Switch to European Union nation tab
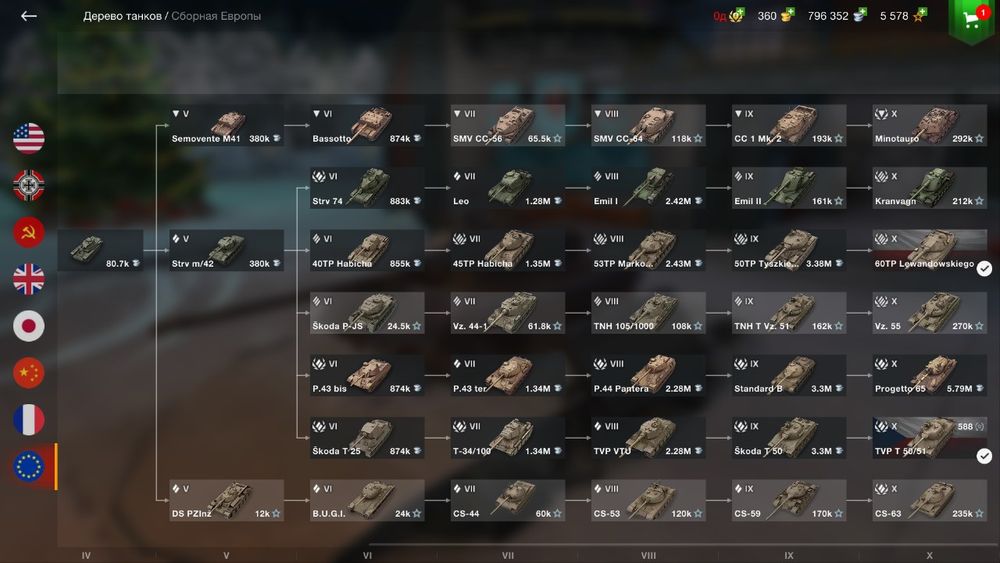 click(29, 467)
